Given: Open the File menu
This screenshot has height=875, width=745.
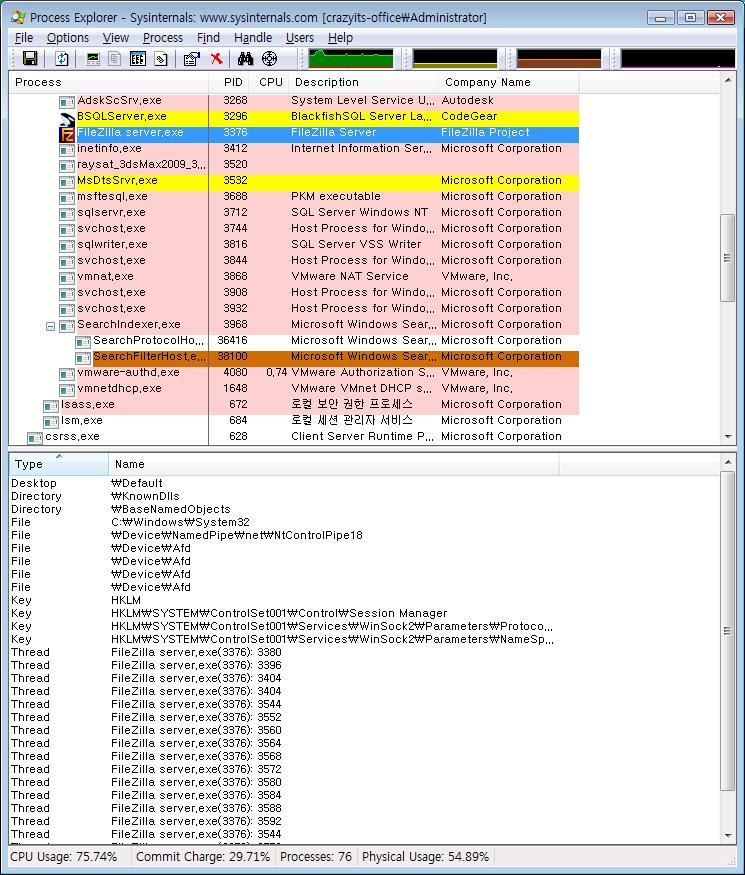Looking at the screenshot, I should 24,38.
